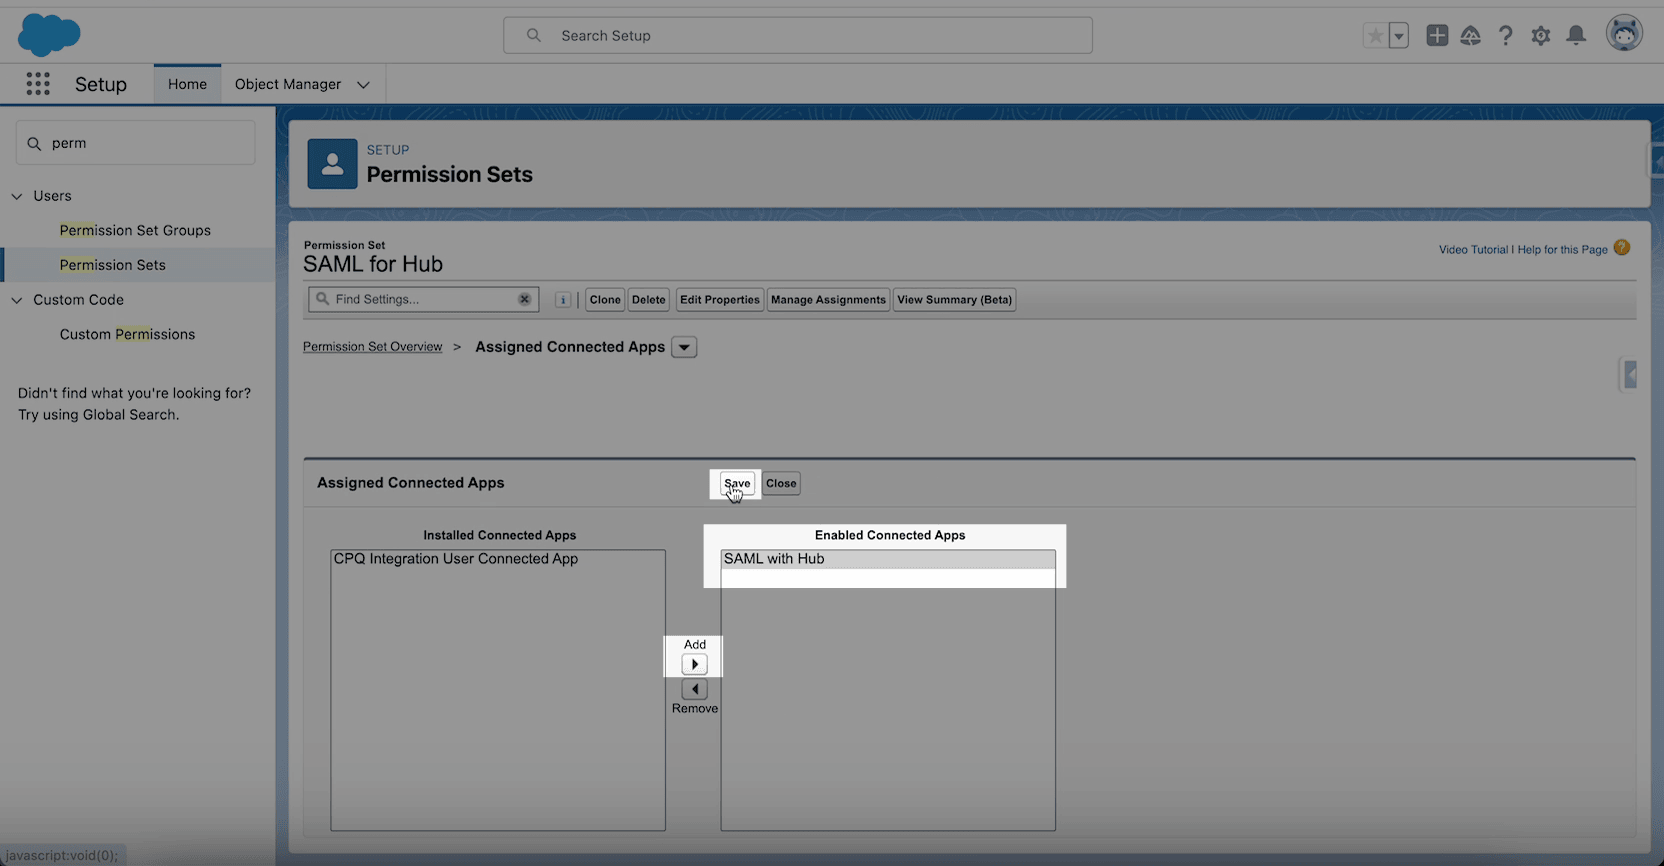Open the App Launcher grid icon
This screenshot has height=866, width=1664.
tap(38, 84)
